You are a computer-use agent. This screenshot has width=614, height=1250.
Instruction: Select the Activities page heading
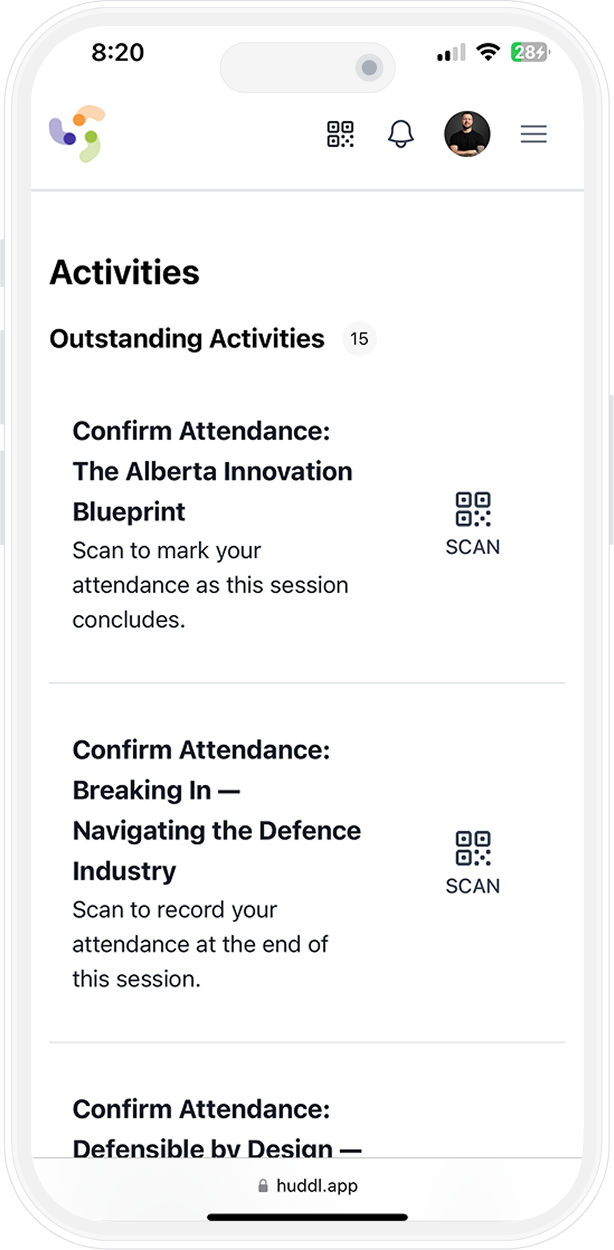point(124,272)
